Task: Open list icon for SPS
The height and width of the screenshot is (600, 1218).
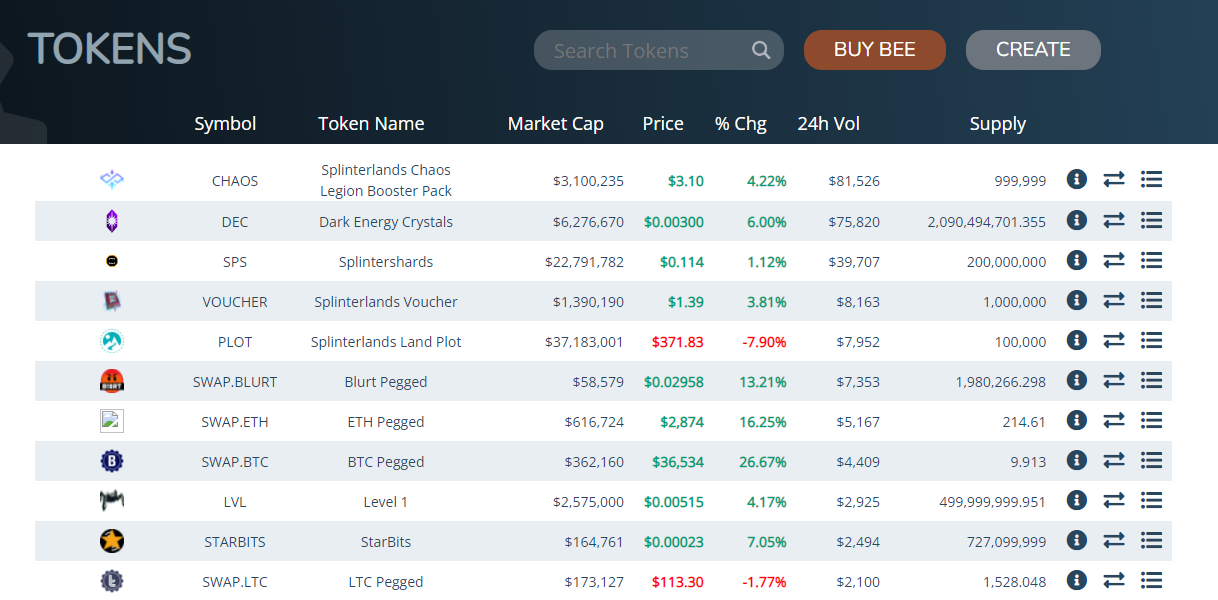Action: (1151, 260)
